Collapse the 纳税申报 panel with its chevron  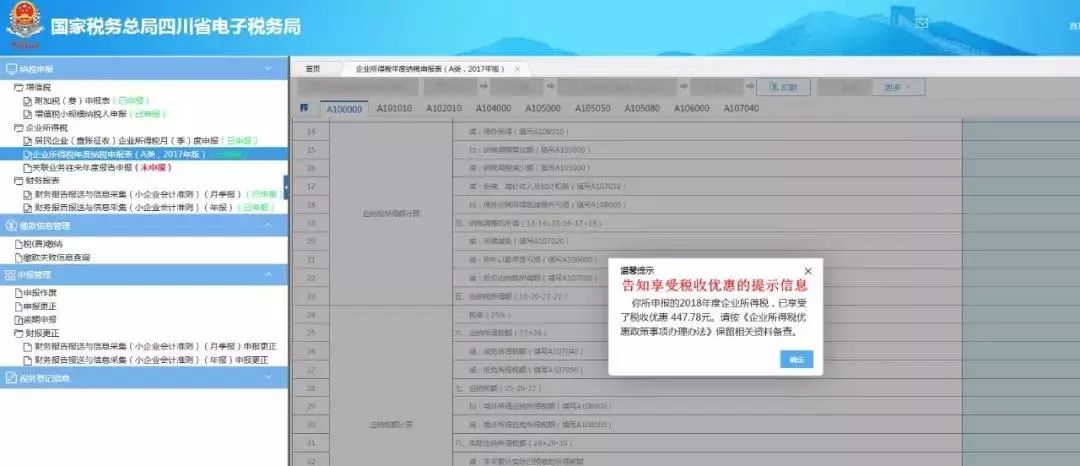[x=269, y=69]
